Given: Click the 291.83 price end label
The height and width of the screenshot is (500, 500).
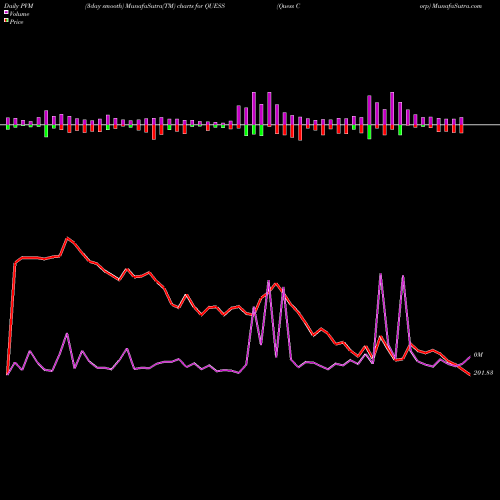Looking at the screenshot, I should (483, 373).
